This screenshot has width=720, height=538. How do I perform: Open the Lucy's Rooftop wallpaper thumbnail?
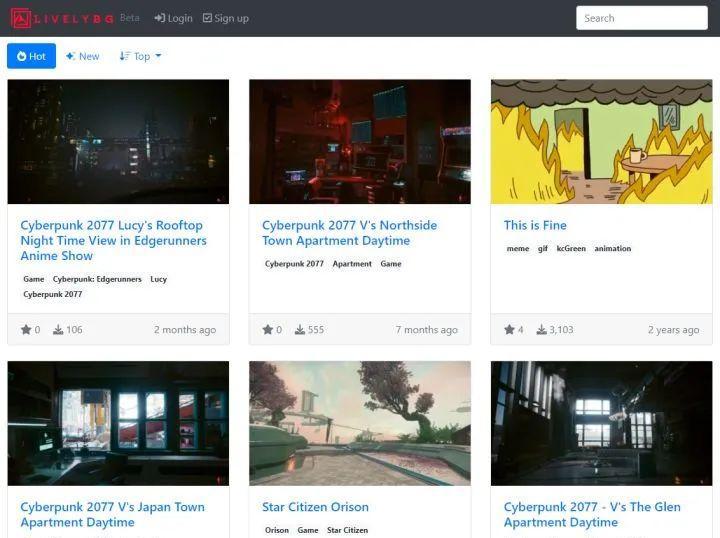pos(118,141)
